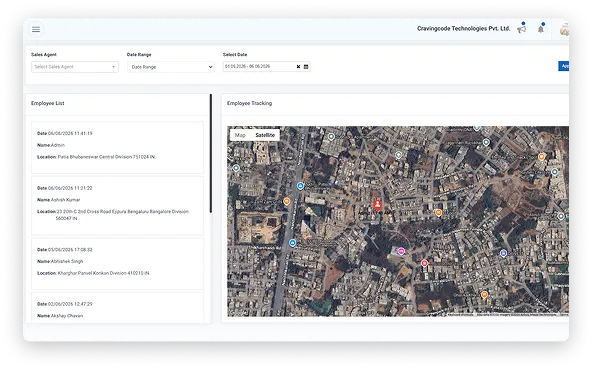Switch map view to Map
The image size is (592, 369).
coord(240,135)
